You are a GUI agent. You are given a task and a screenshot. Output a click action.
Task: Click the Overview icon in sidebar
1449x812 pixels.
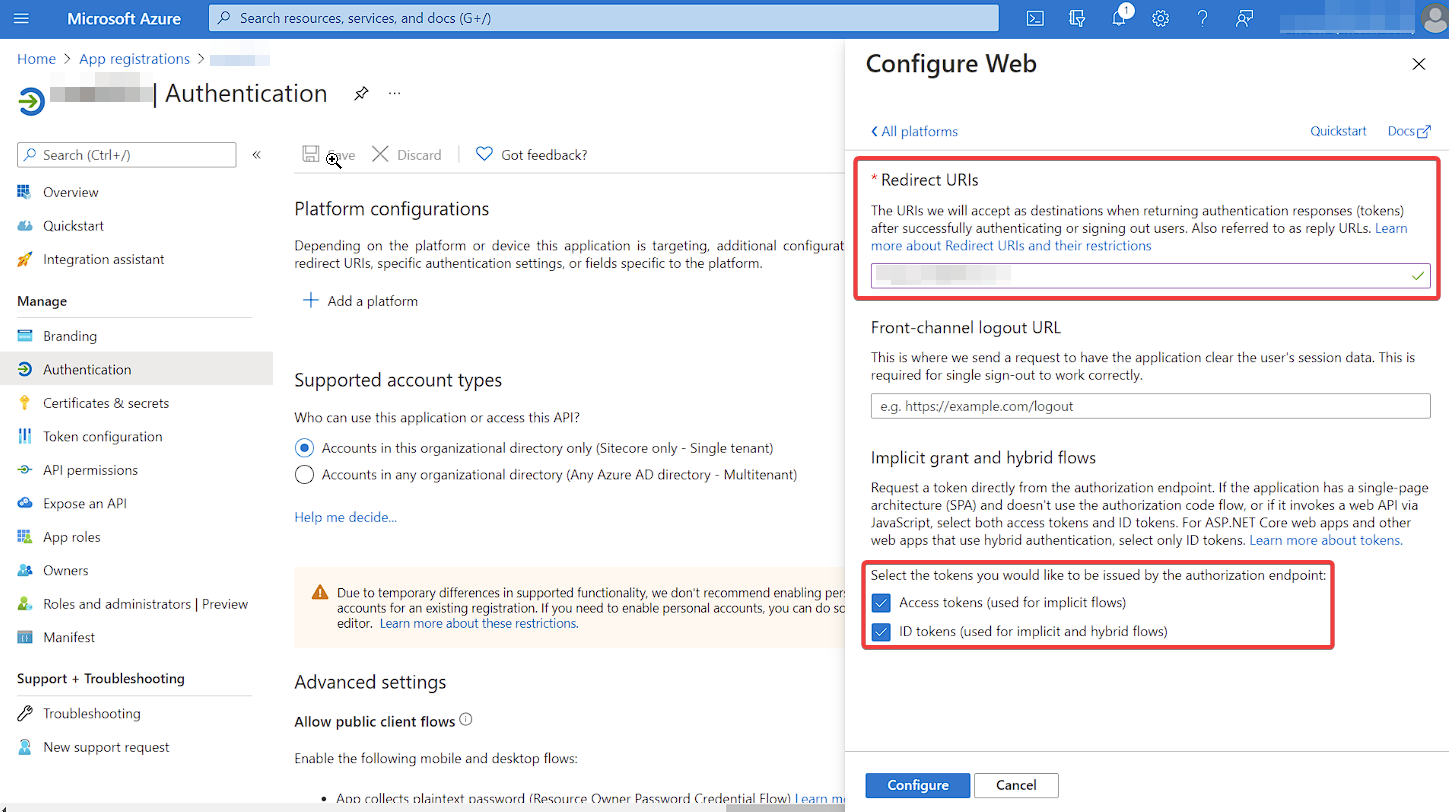pos(25,192)
